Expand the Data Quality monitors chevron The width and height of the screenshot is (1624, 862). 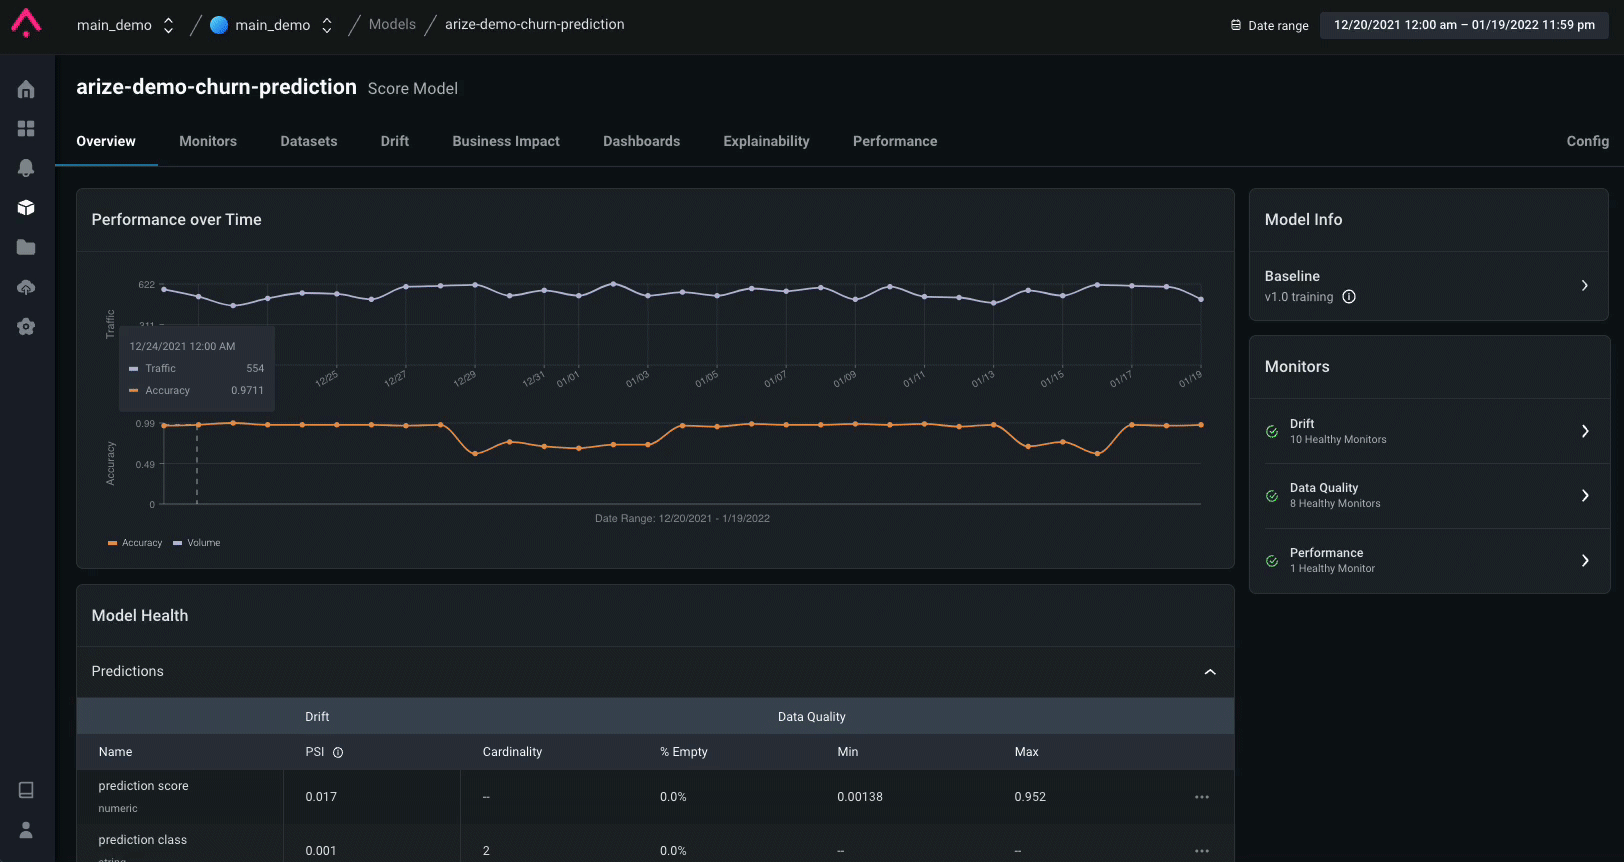coord(1585,496)
